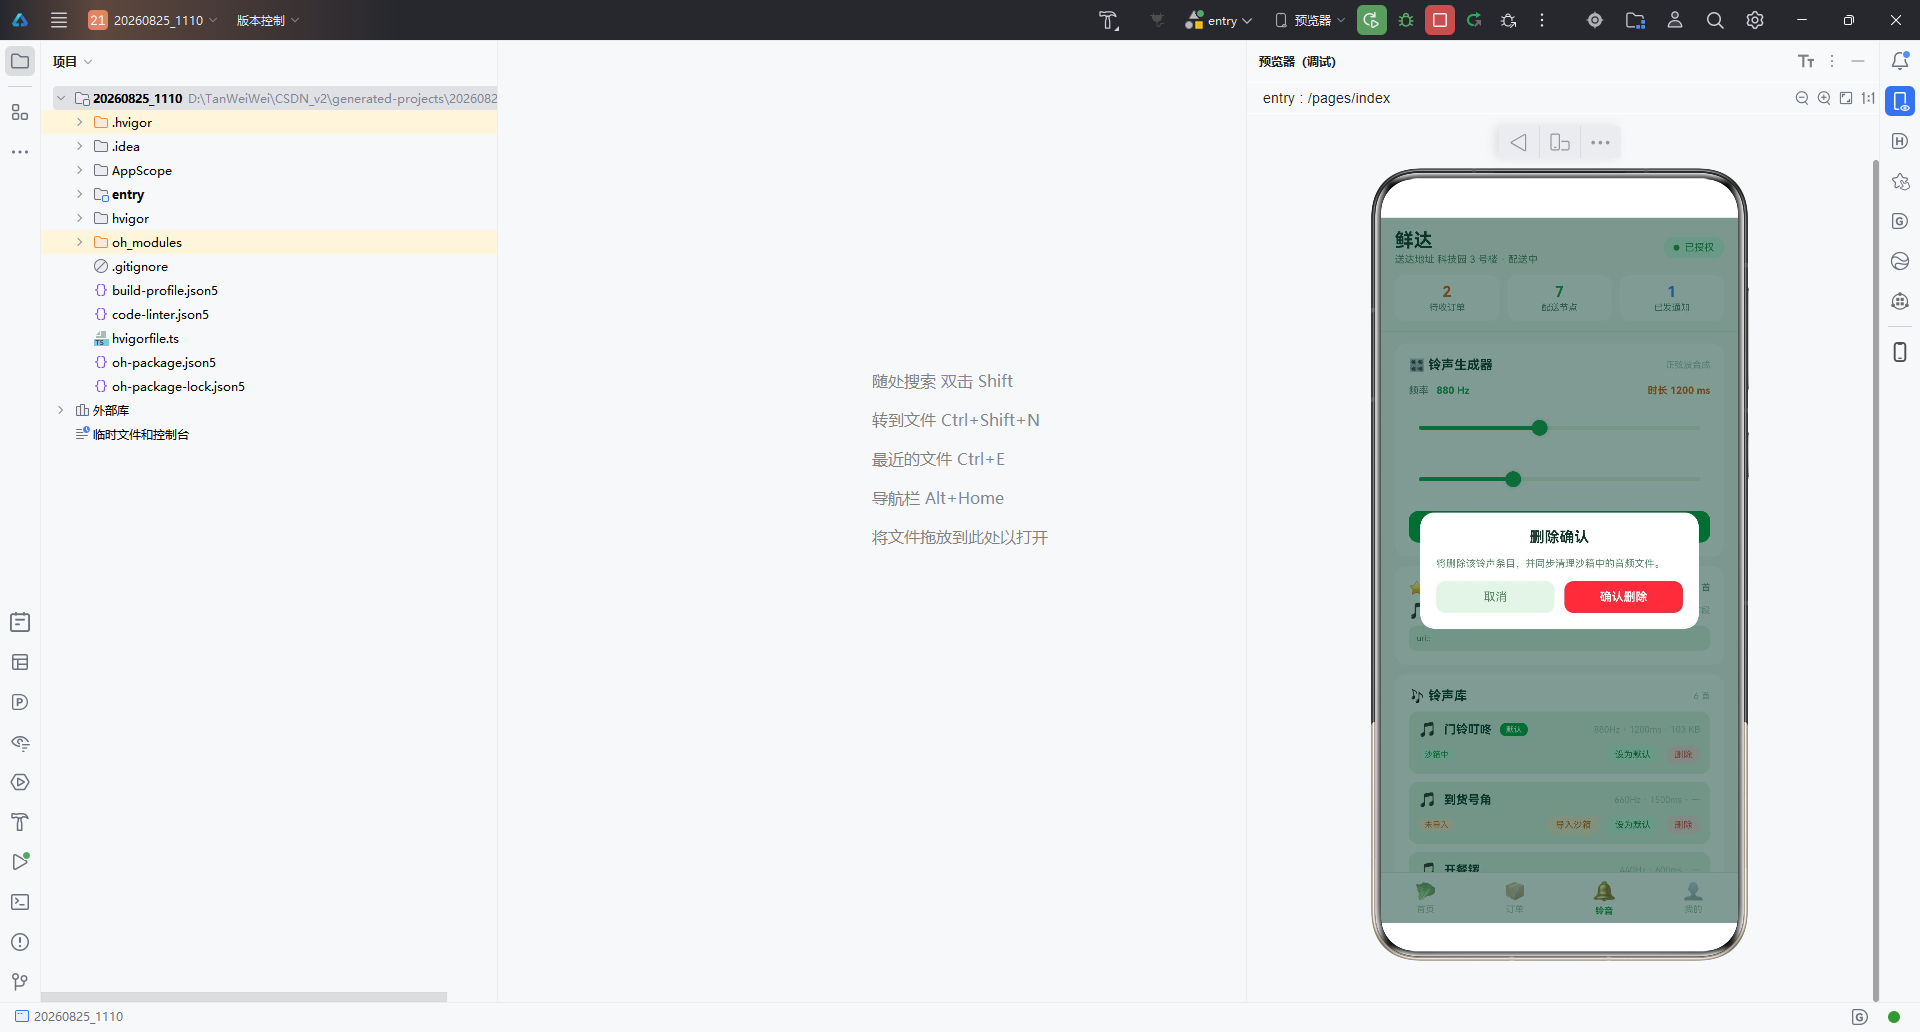Click the 我的 tab in phone bottom nav
Screen dimensions: 1920x1032
1693,897
